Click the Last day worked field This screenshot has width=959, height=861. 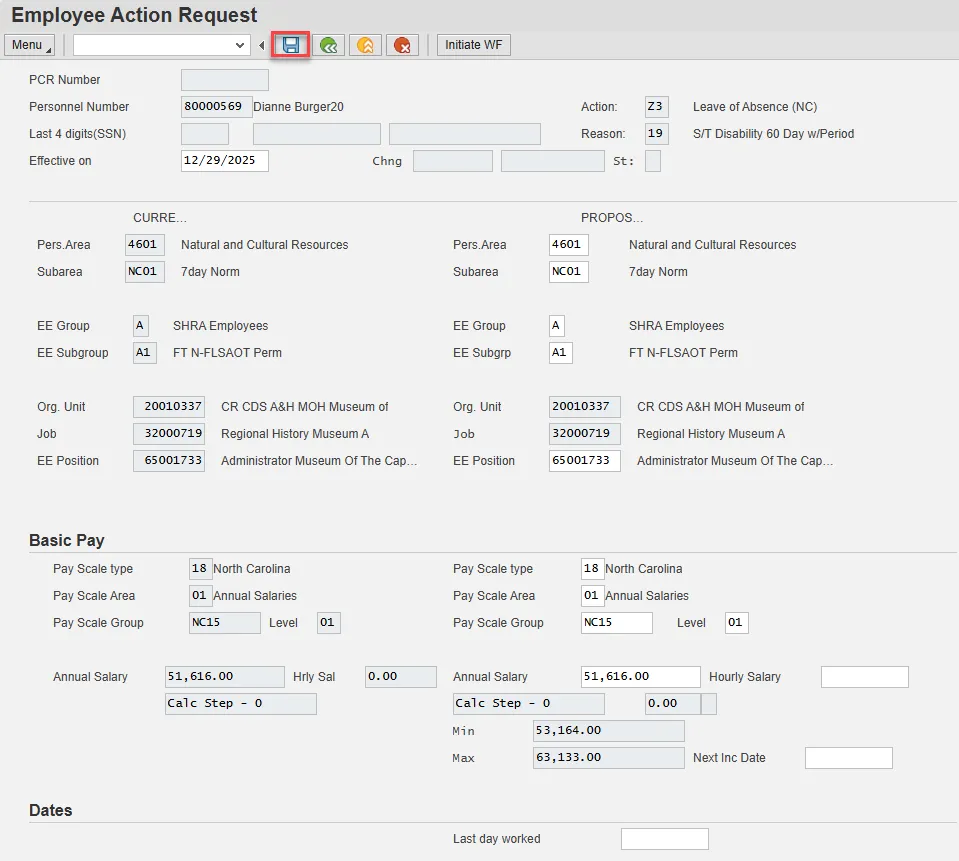[x=664, y=839]
